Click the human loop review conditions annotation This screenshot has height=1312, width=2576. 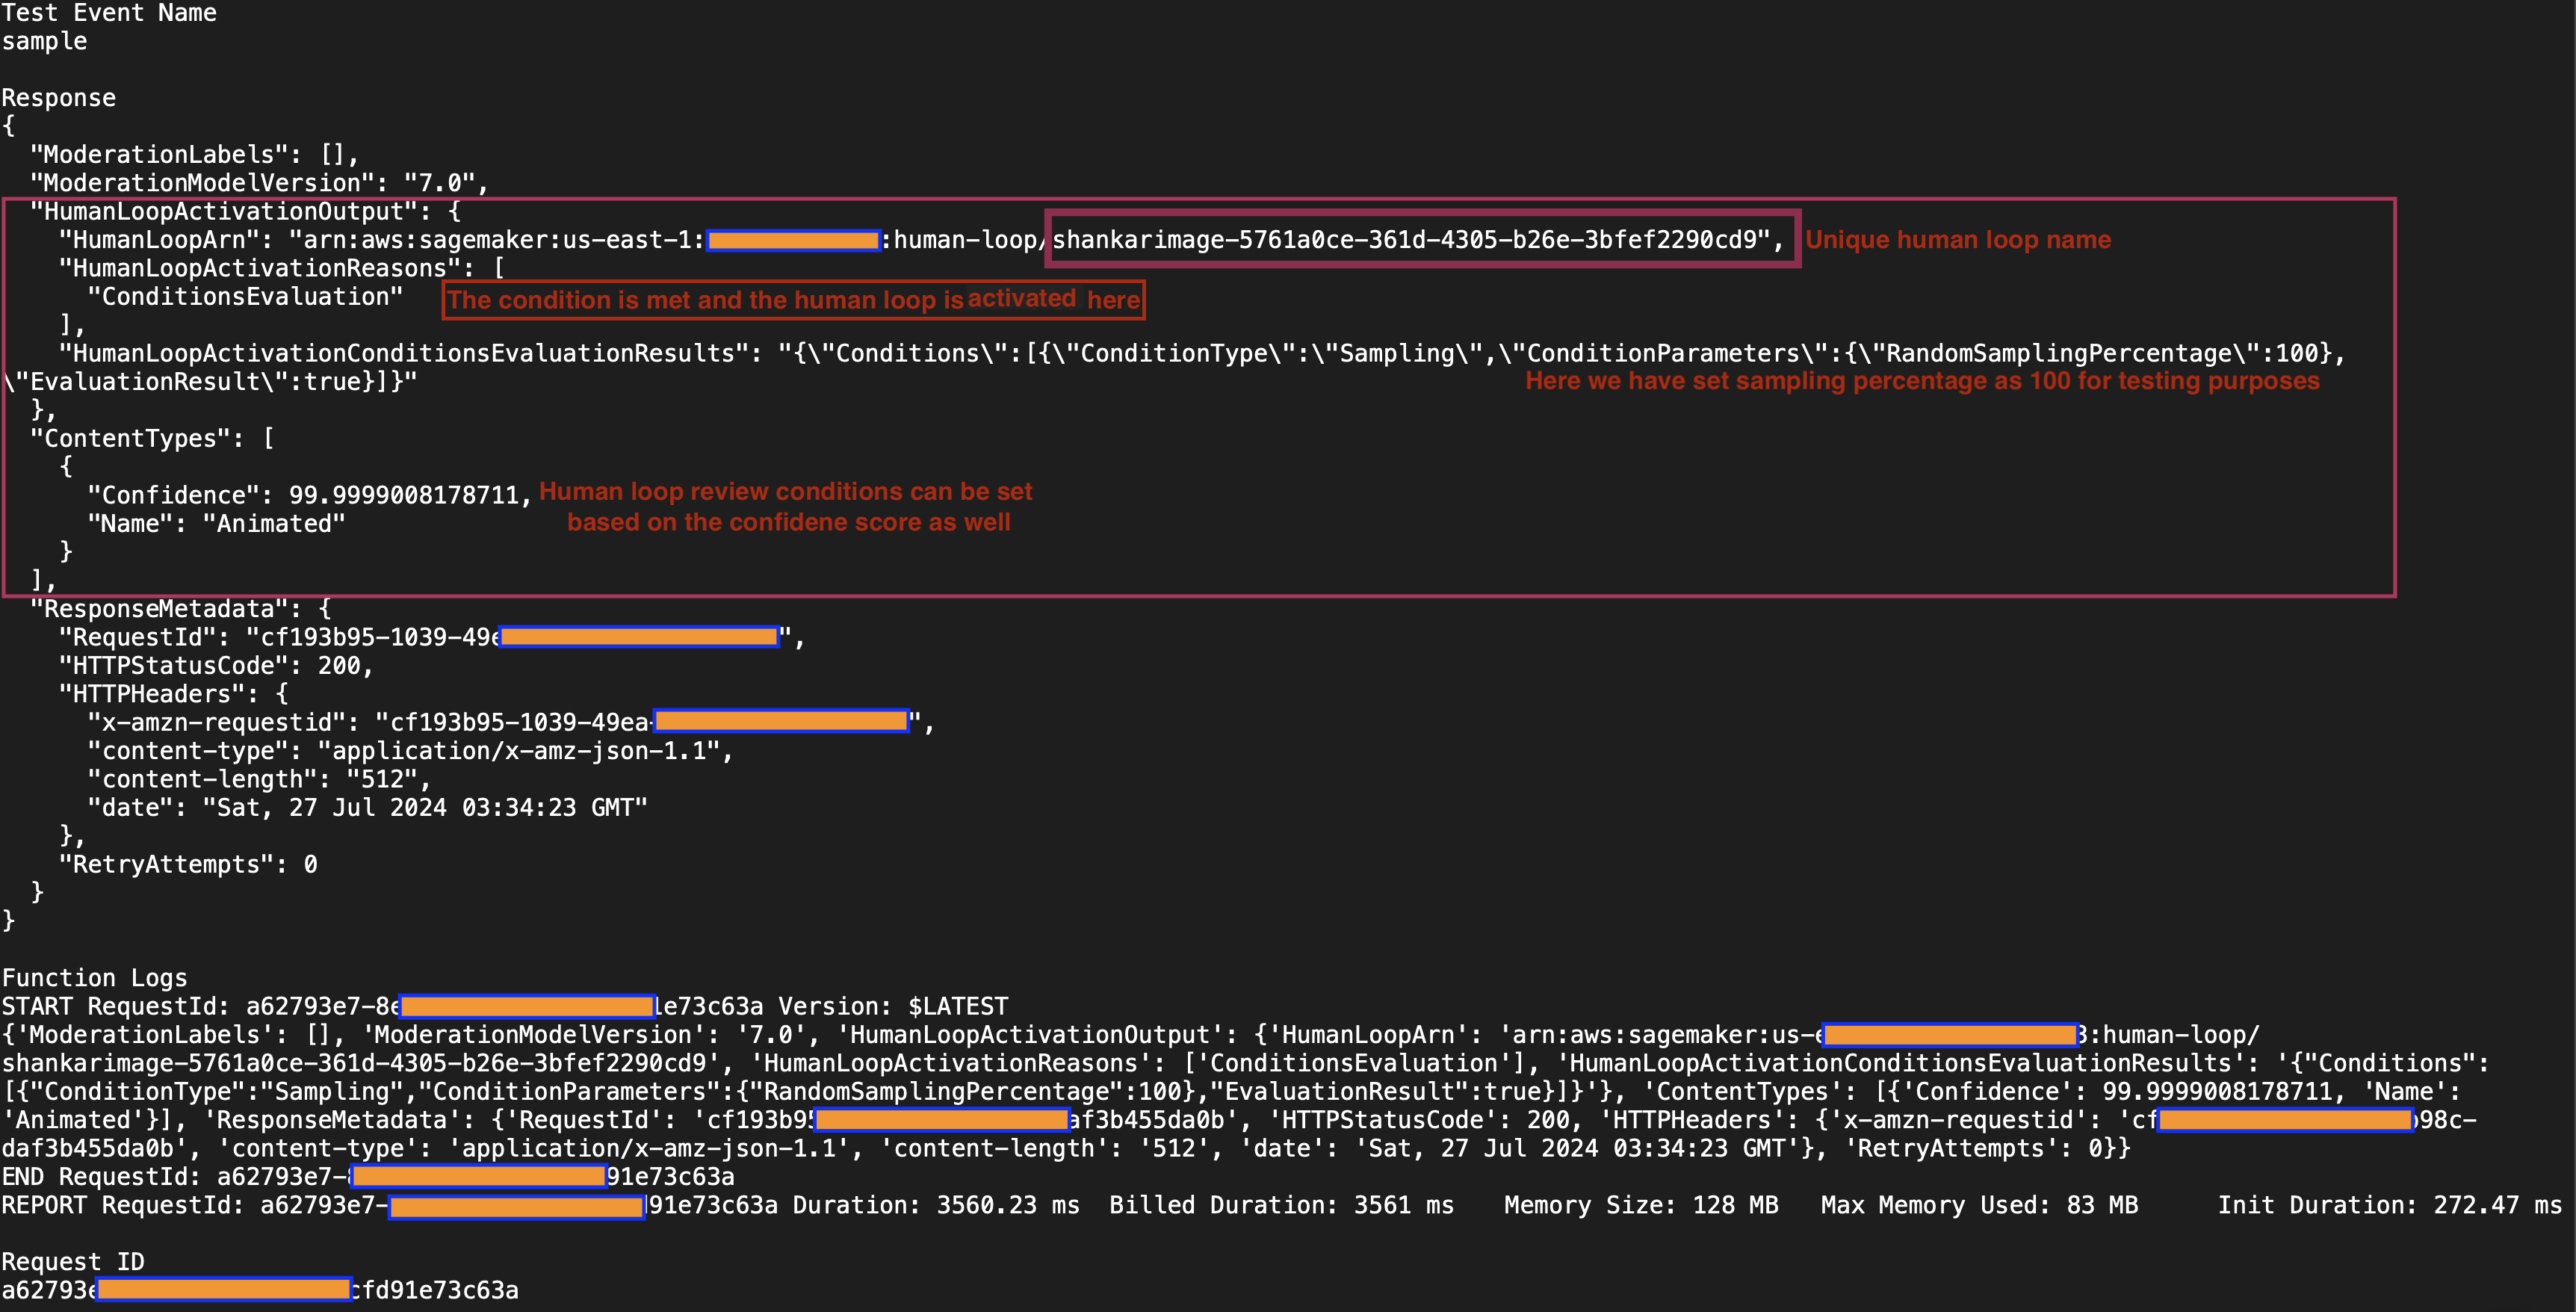[786, 506]
